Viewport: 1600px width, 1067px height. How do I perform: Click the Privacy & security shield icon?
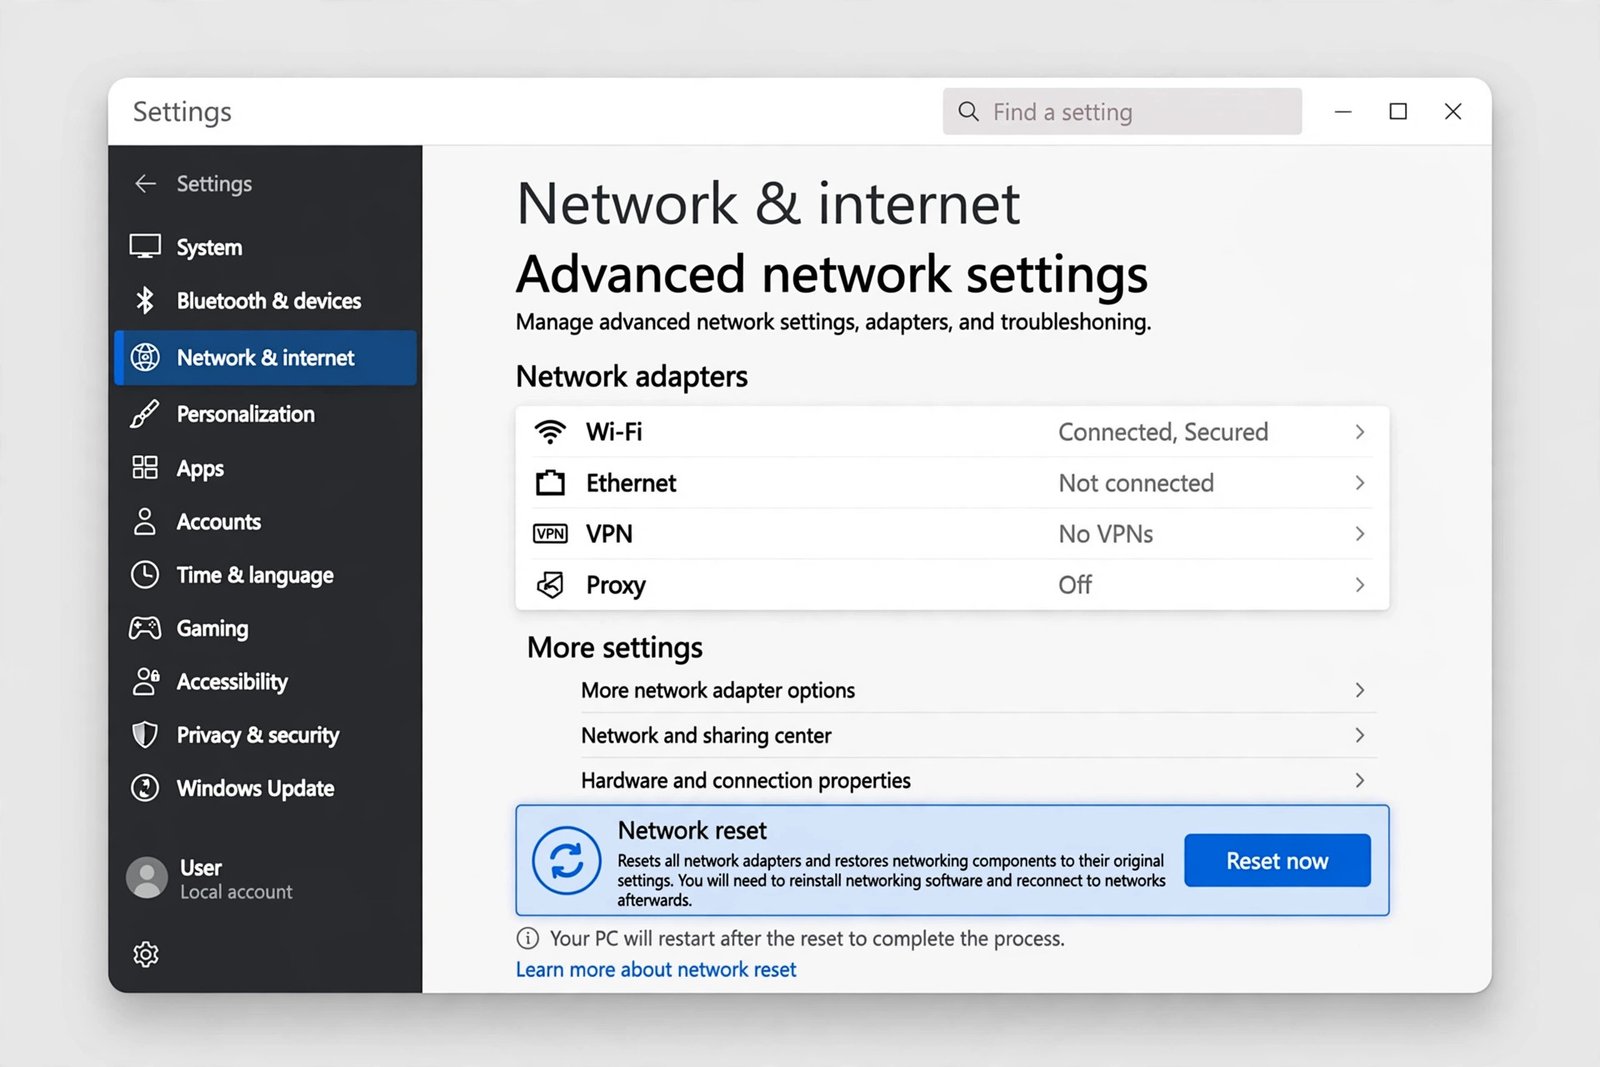coord(145,735)
